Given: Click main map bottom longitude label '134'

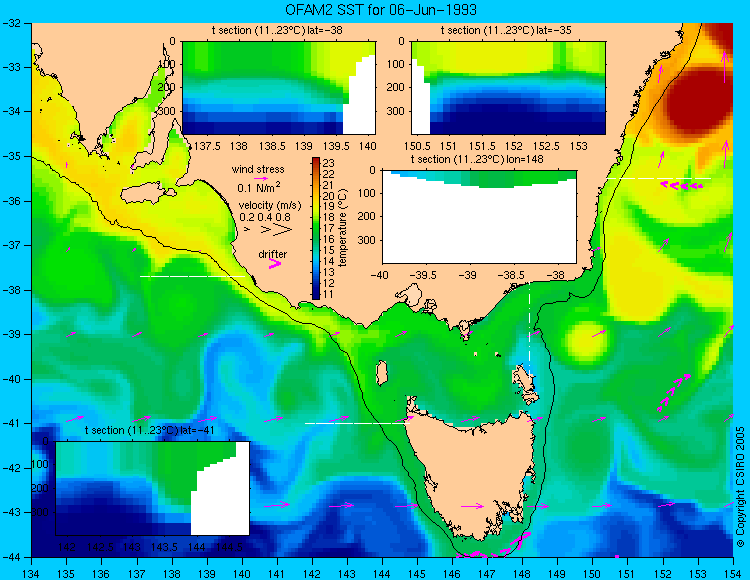Looking at the screenshot, I should [x=32, y=573].
